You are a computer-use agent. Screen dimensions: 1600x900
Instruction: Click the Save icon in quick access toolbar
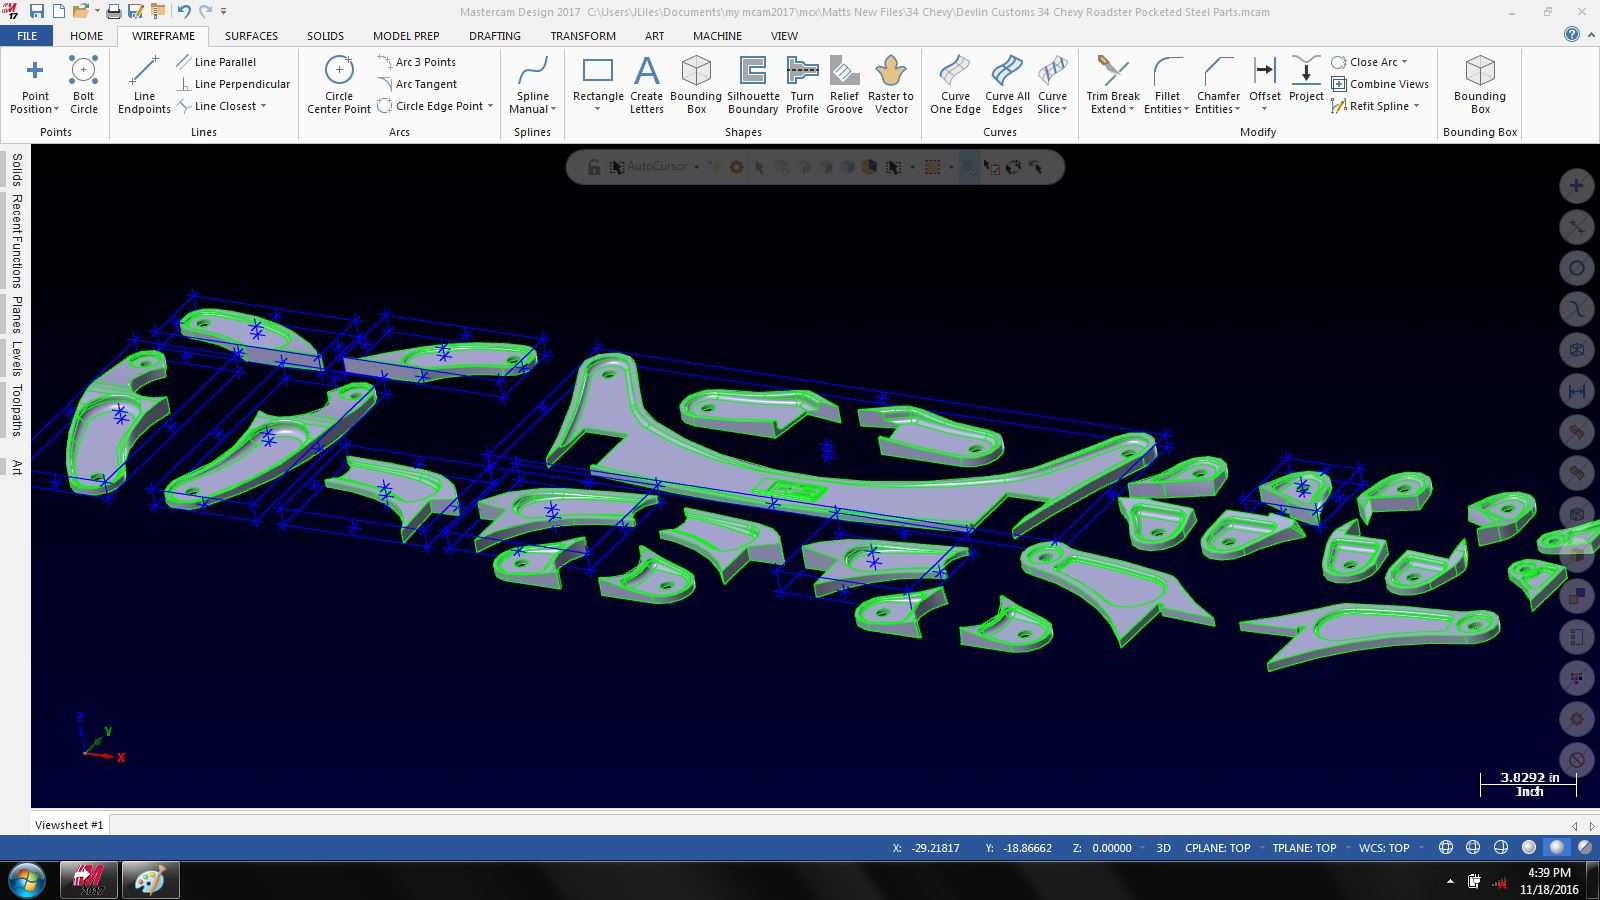pyautogui.click(x=37, y=11)
